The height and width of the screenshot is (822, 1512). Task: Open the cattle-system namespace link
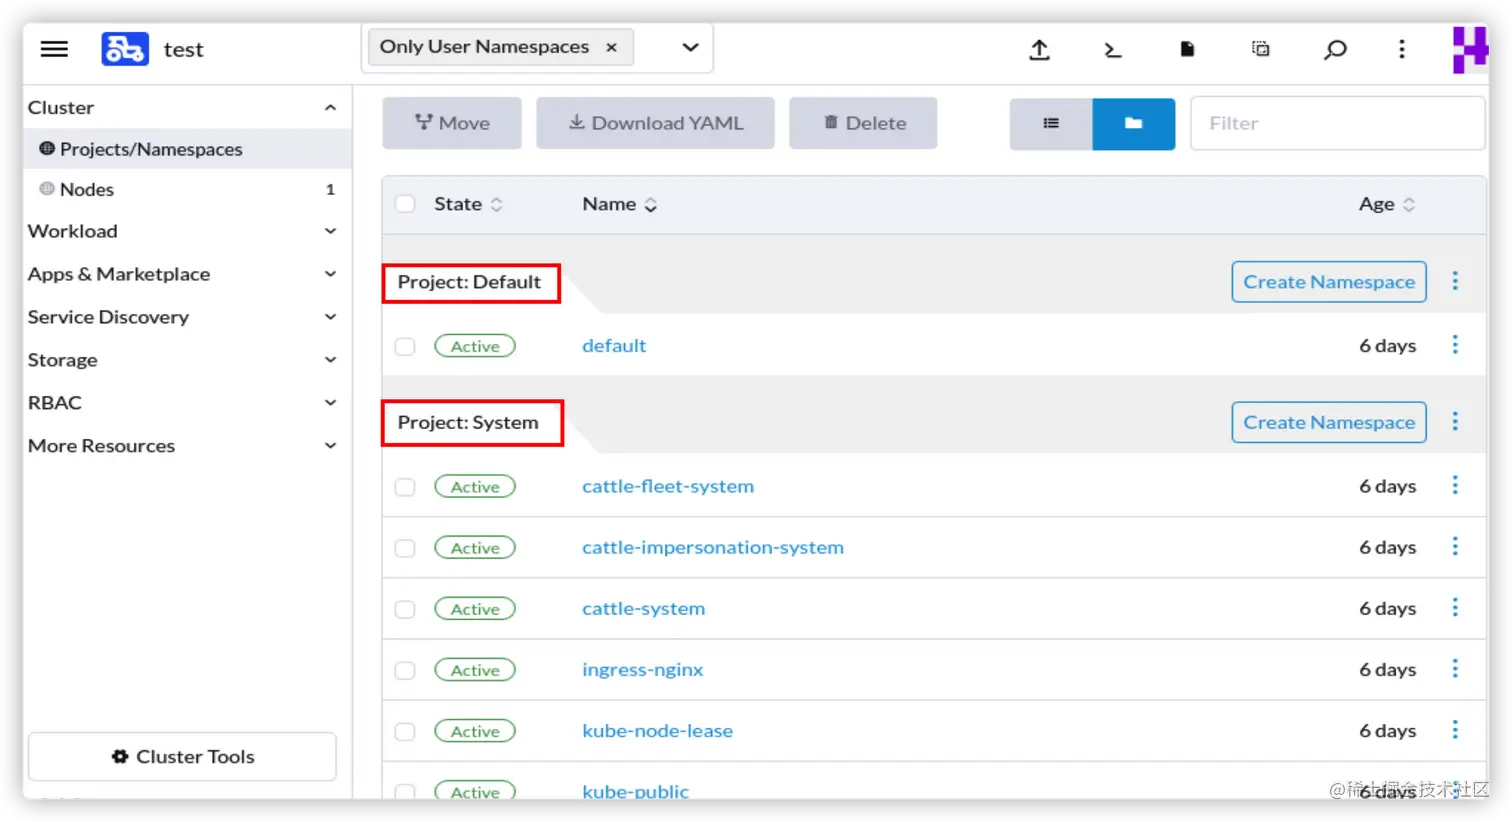coord(644,609)
